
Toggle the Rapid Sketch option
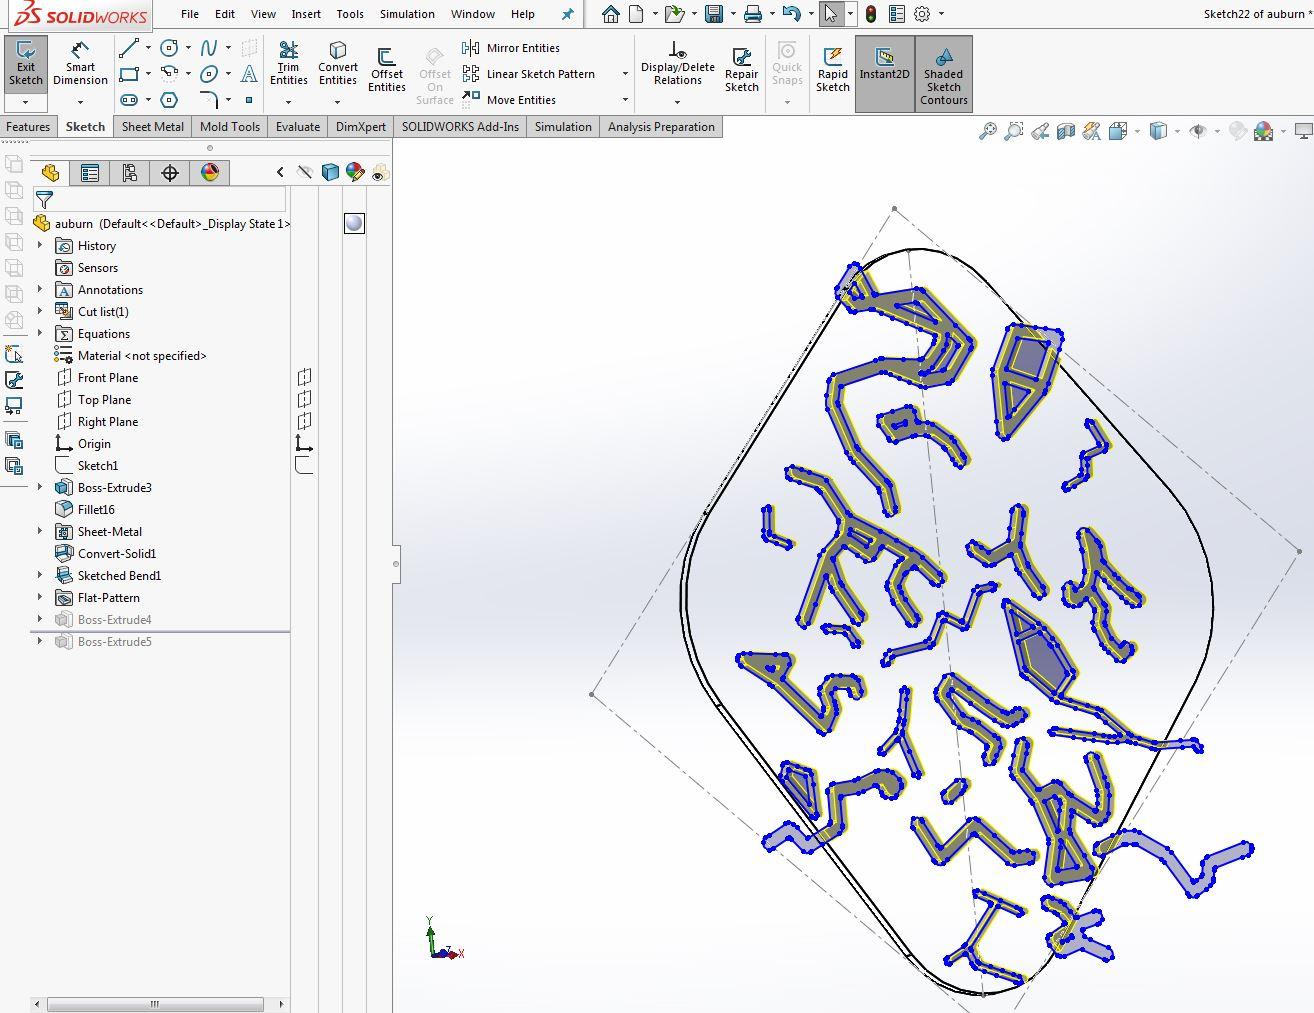click(x=833, y=70)
